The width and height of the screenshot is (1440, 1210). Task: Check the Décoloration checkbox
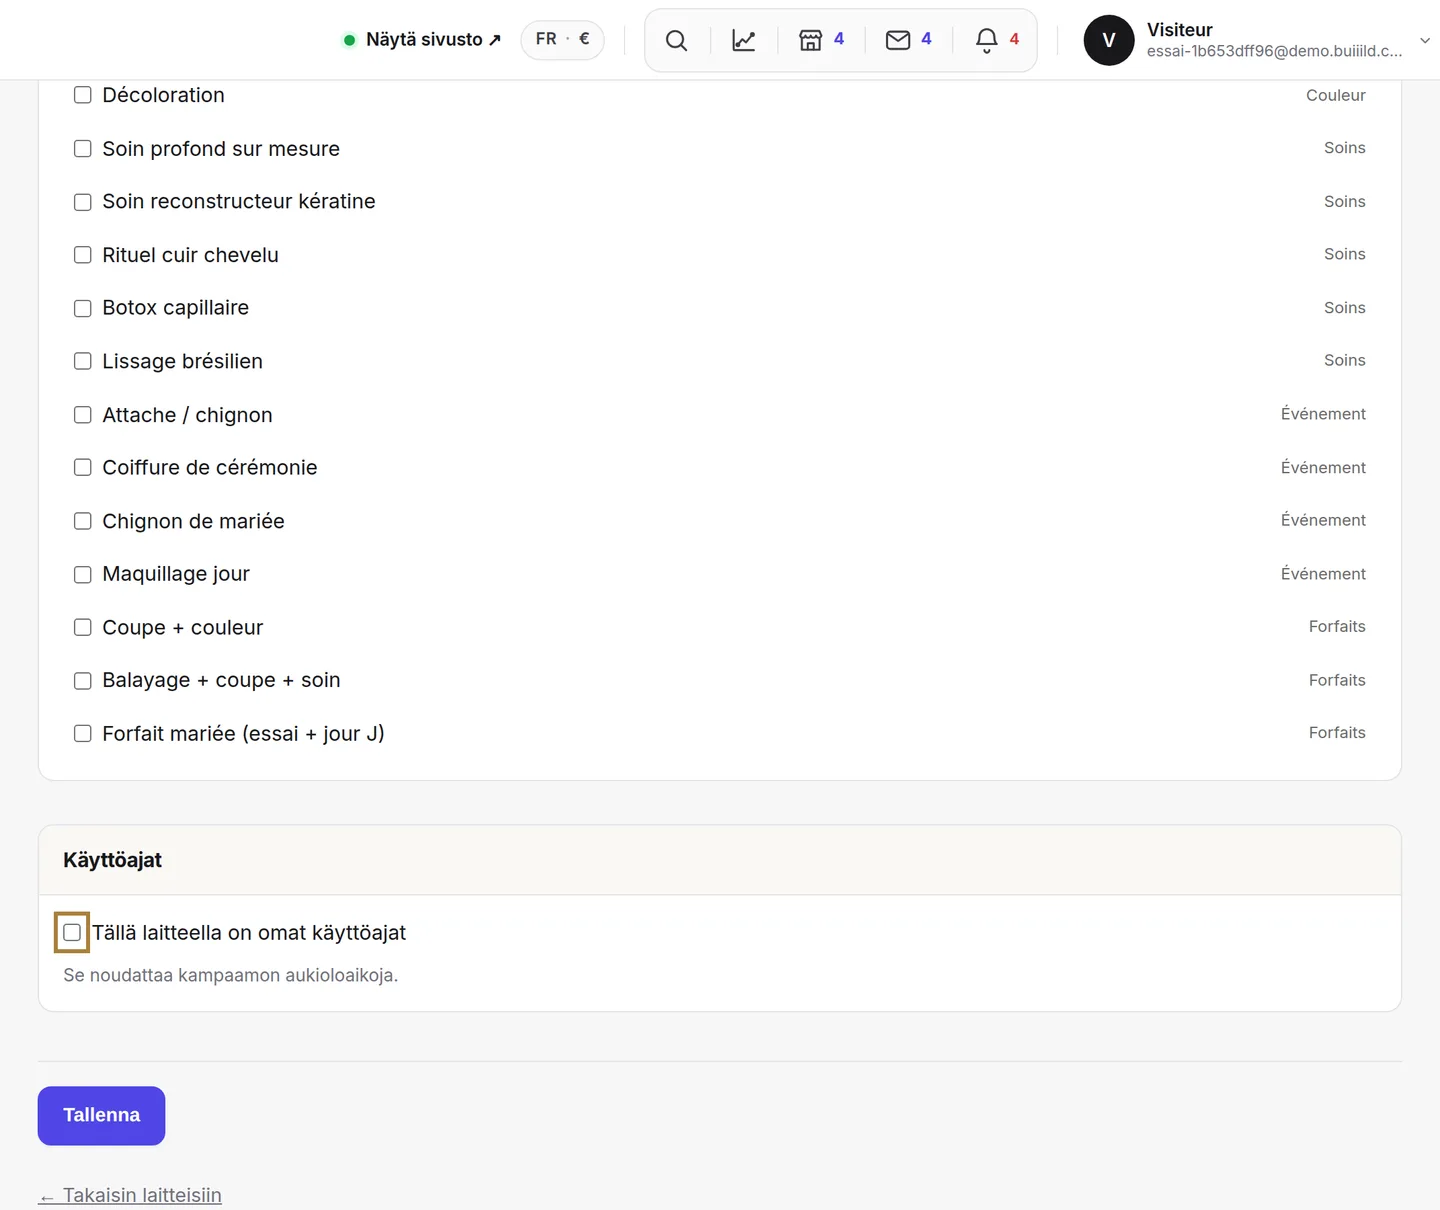click(83, 95)
